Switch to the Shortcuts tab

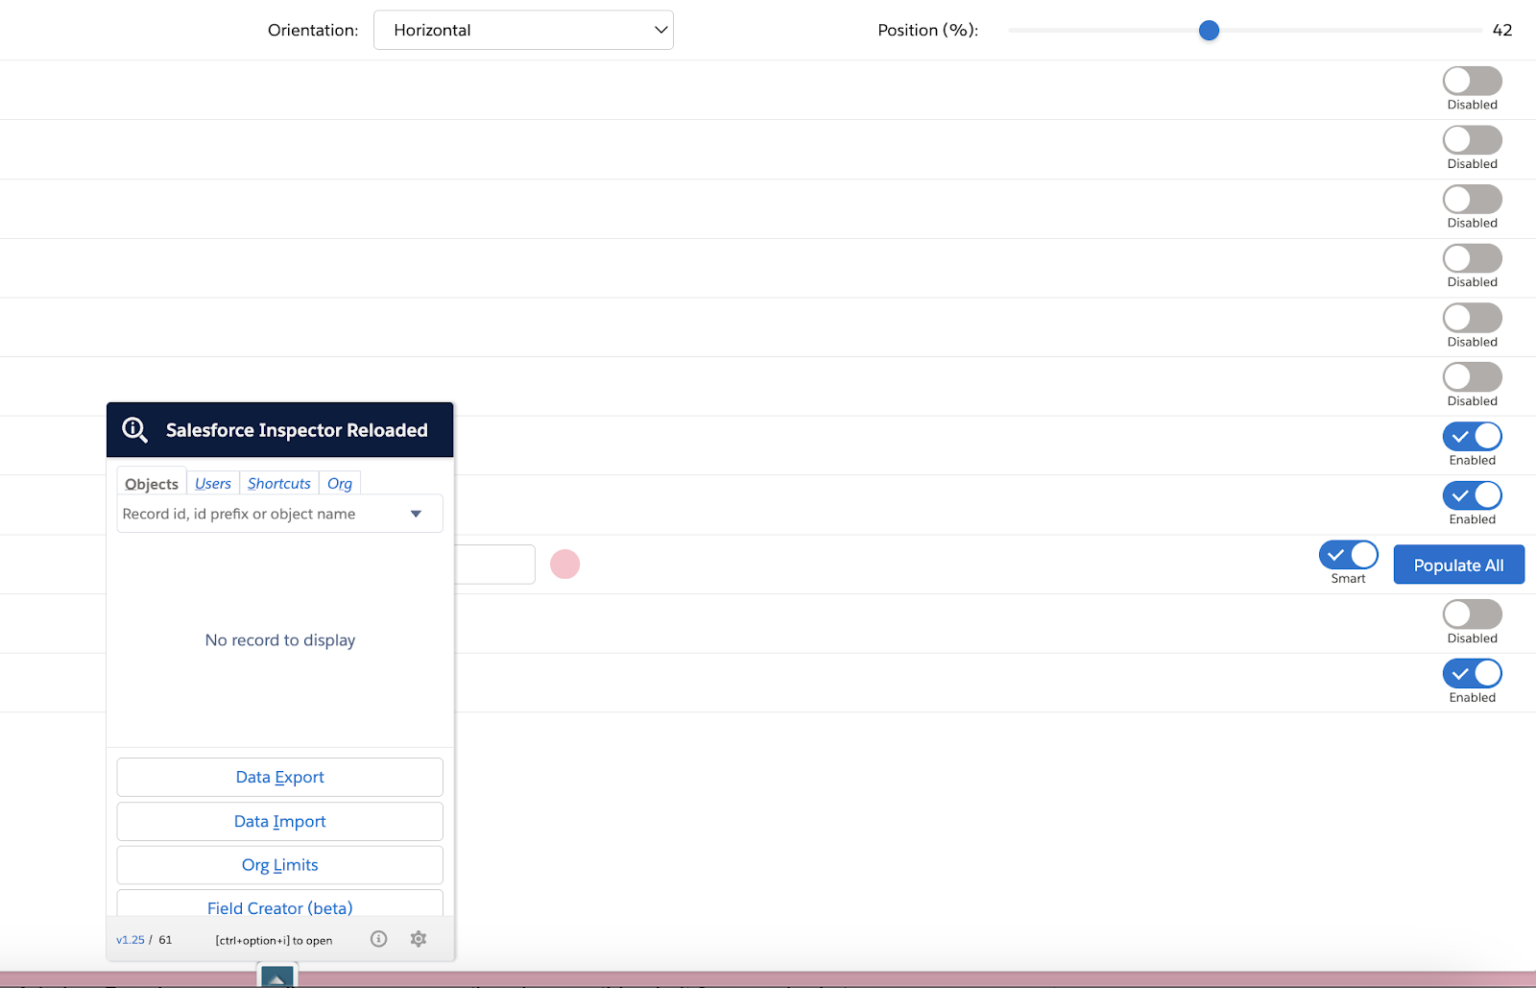[279, 483]
